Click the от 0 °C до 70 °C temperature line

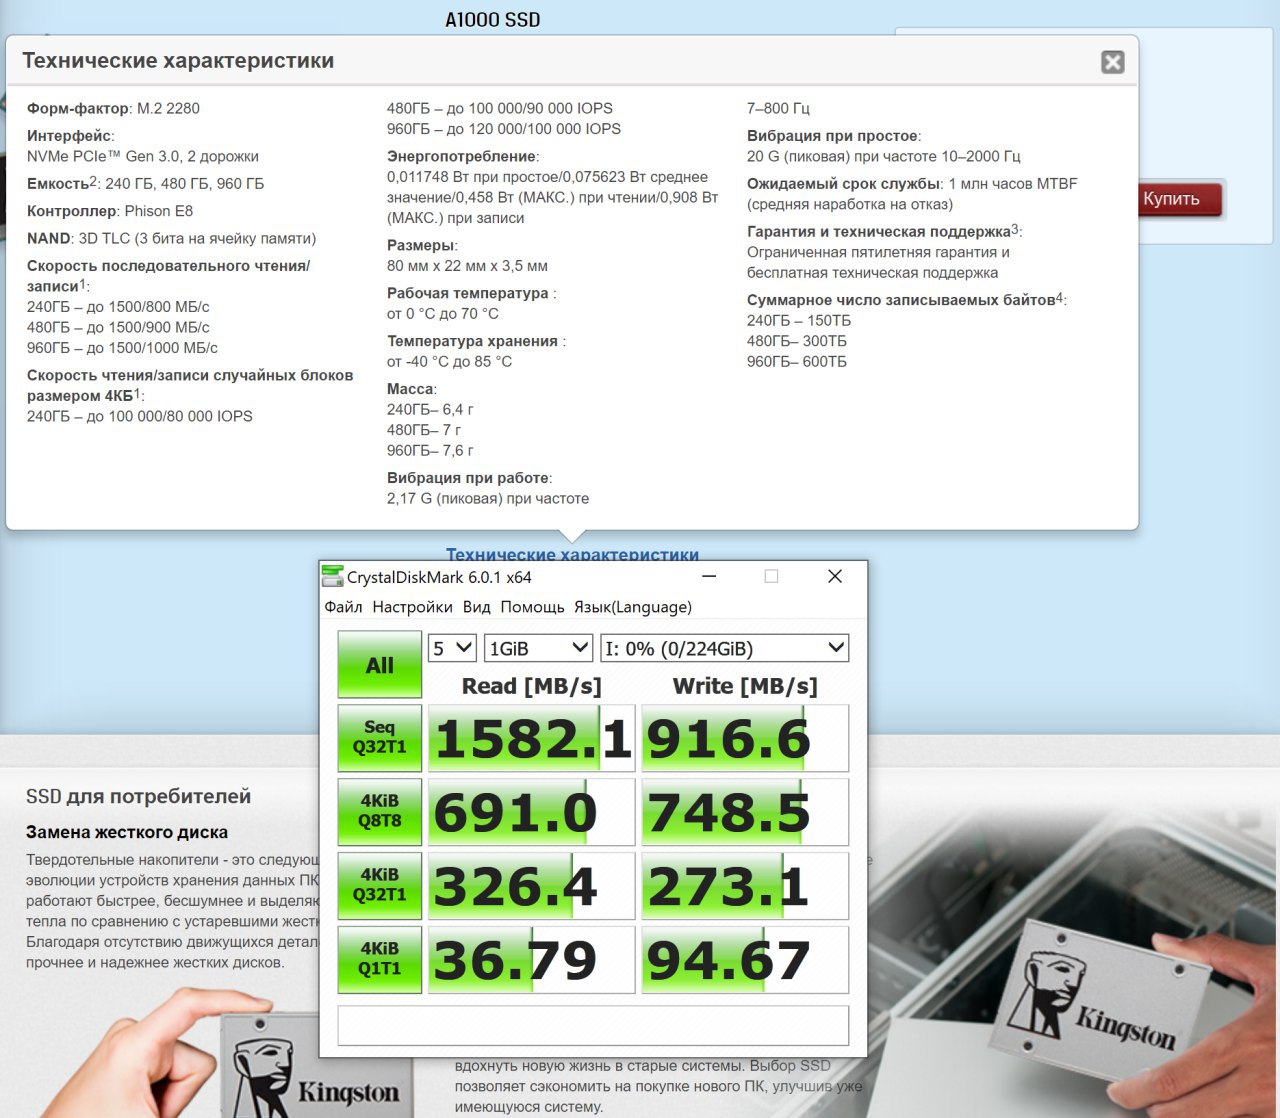(x=443, y=313)
